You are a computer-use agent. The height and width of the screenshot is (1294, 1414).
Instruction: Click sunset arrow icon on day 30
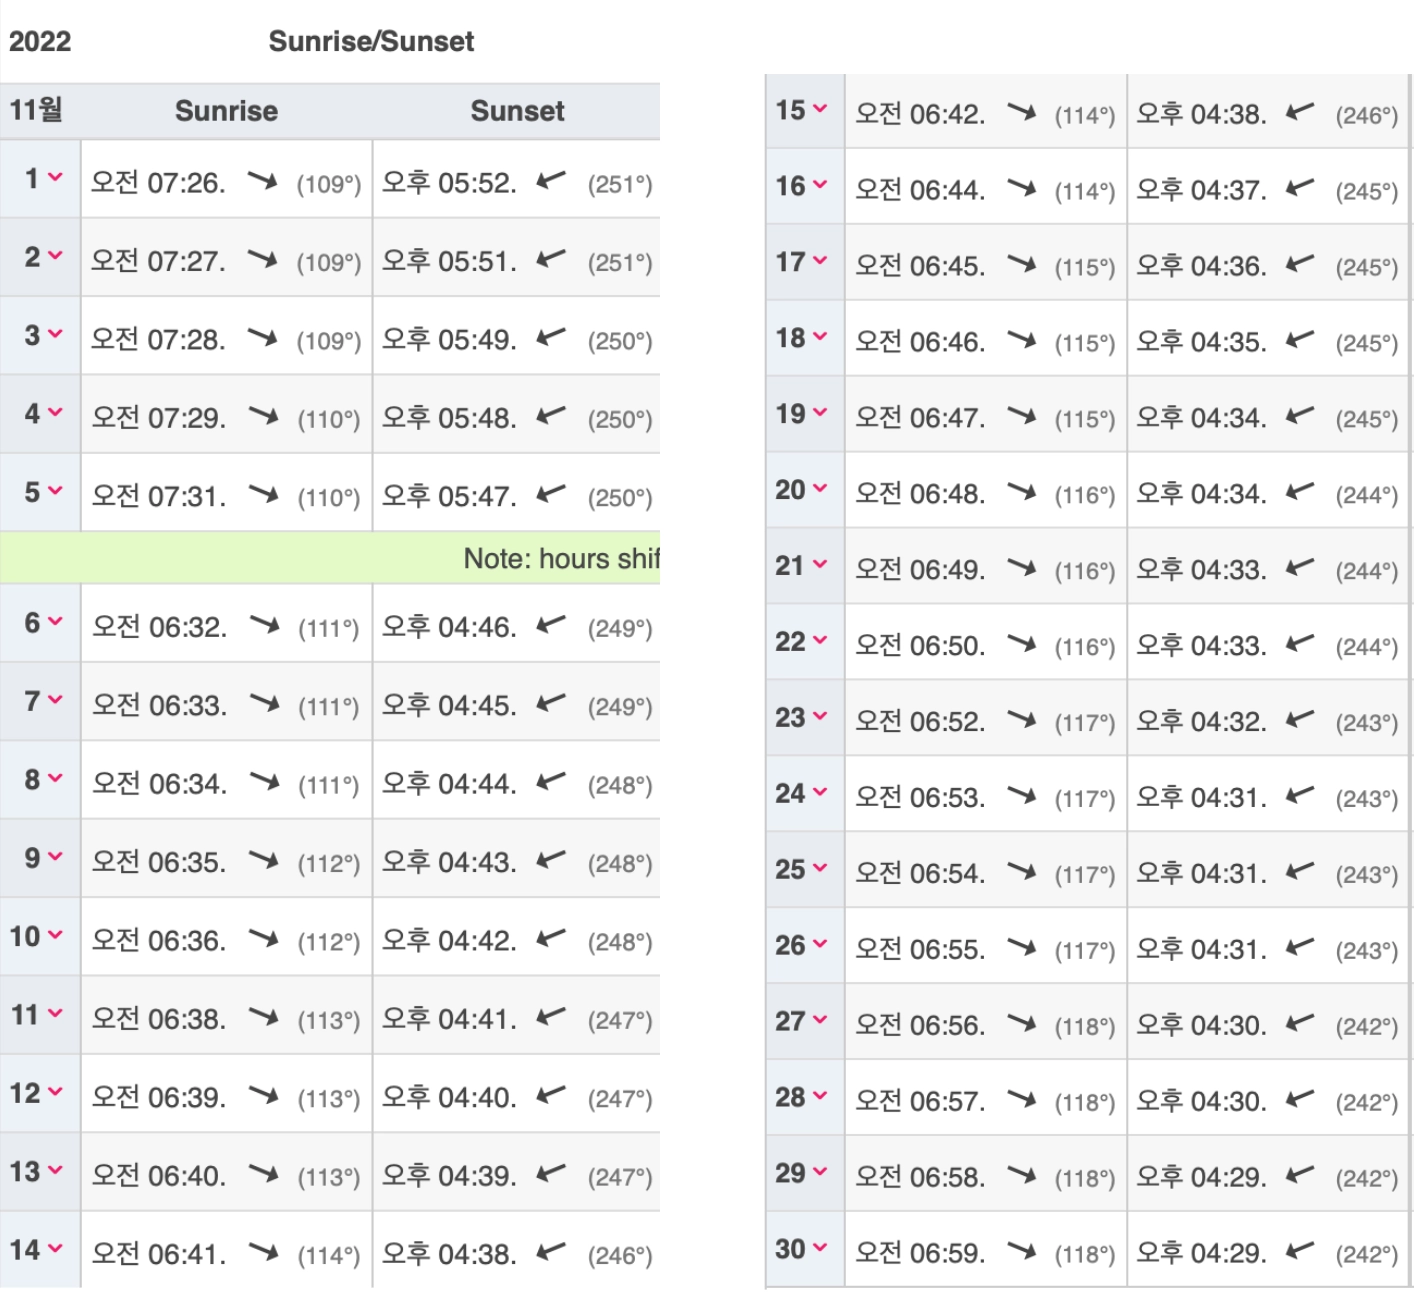click(1299, 1250)
